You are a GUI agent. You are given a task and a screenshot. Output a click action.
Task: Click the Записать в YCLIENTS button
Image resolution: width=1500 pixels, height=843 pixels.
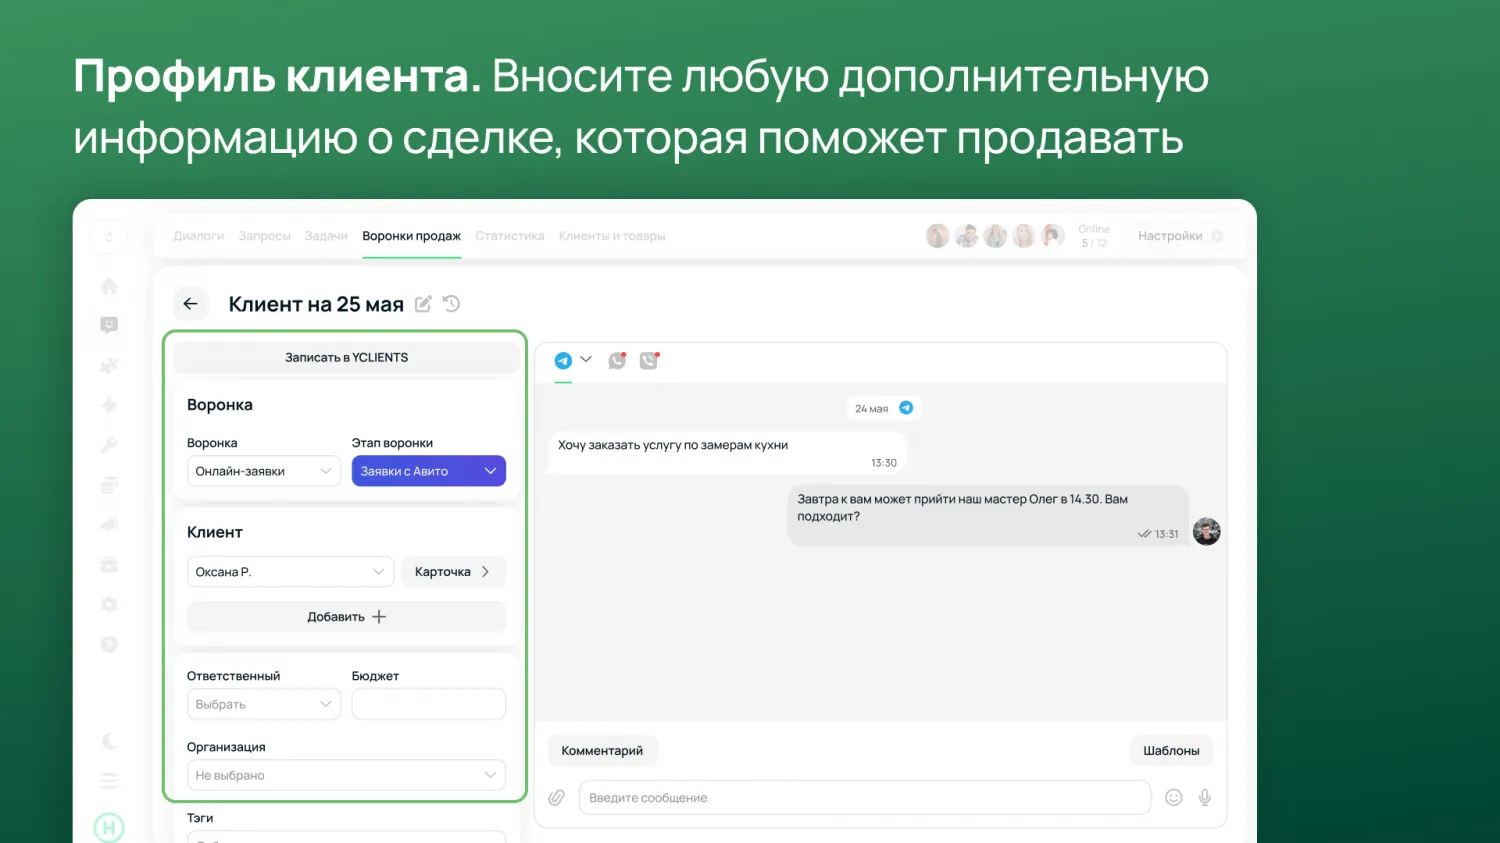click(x=346, y=357)
